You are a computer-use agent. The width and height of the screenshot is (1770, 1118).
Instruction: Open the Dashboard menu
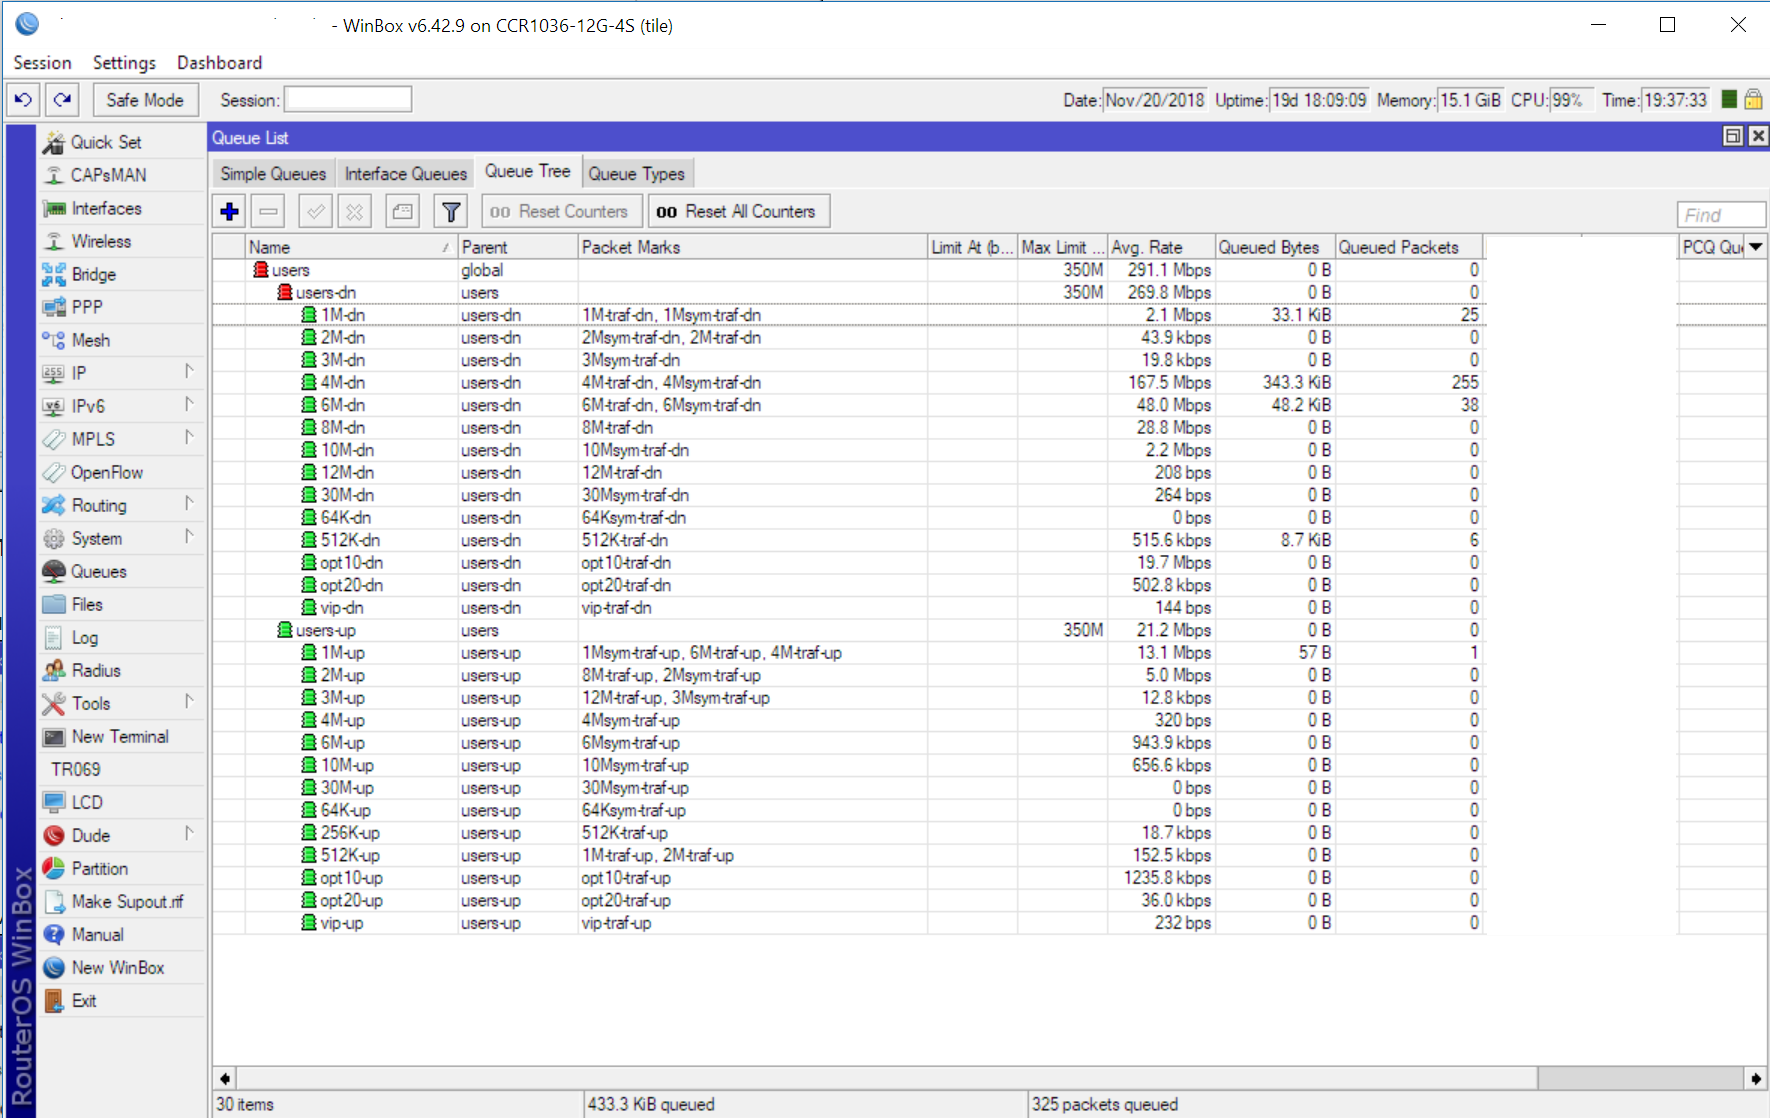(219, 62)
